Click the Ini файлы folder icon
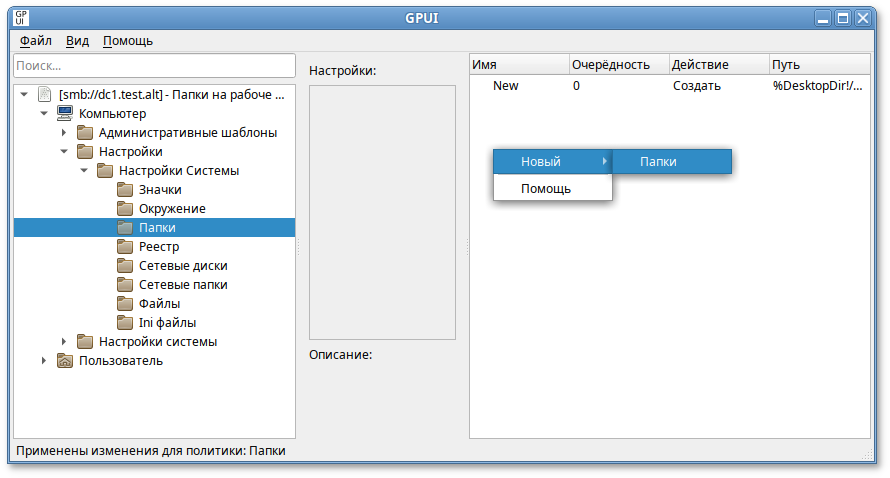 tap(125, 323)
